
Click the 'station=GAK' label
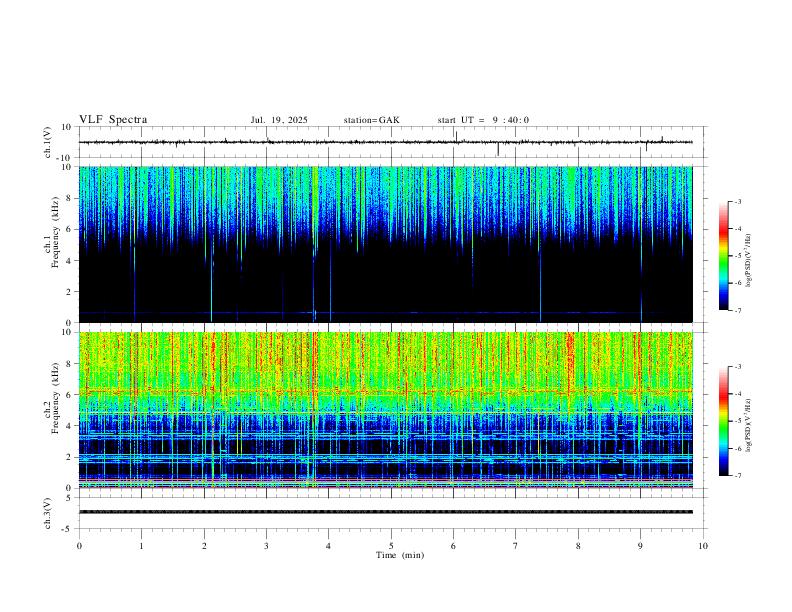(x=371, y=120)
